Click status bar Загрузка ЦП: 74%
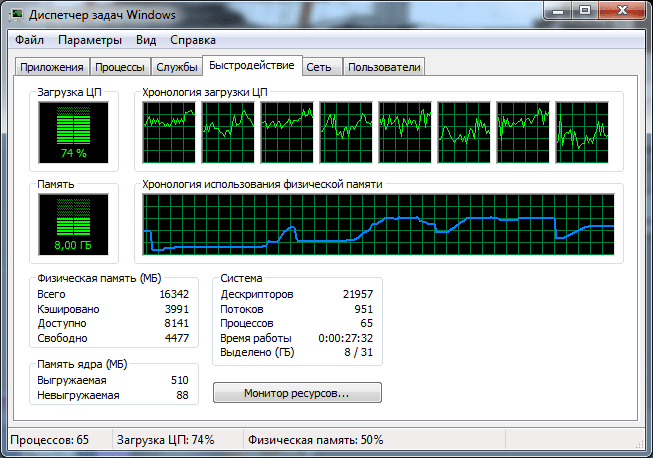The height and width of the screenshot is (458, 653). point(165,440)
